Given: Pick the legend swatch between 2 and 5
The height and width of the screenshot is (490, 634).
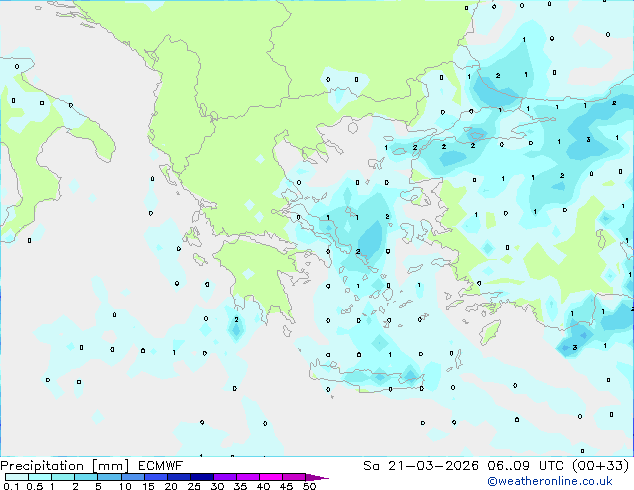Looking at the screenshot, I should [x=86, y=477].
